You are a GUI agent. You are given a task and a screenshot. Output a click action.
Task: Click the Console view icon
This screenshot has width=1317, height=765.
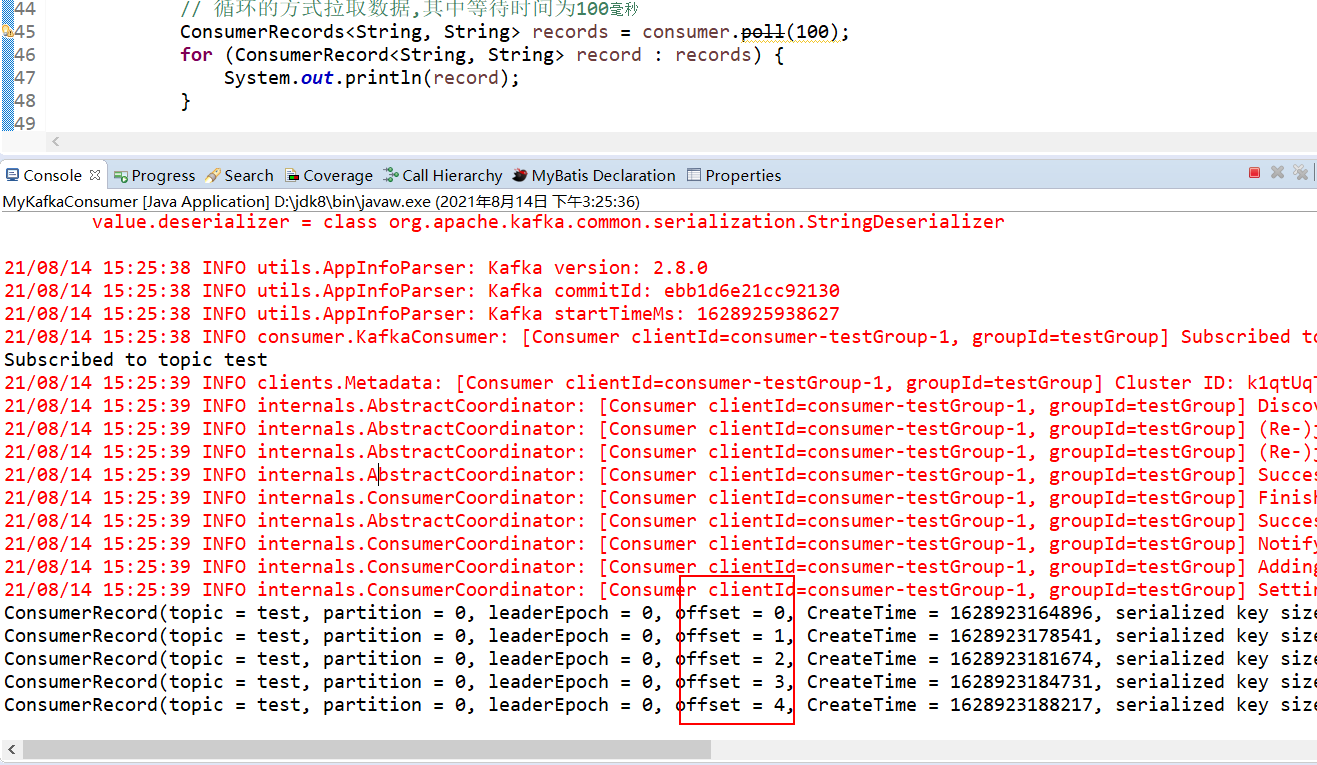[11, 175]
